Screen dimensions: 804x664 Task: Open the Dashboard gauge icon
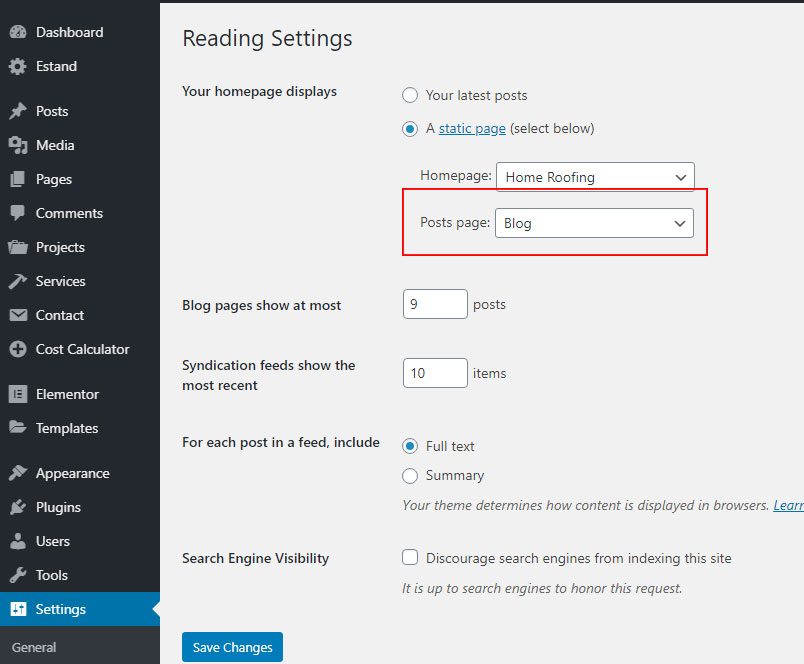tap(18, 32)
